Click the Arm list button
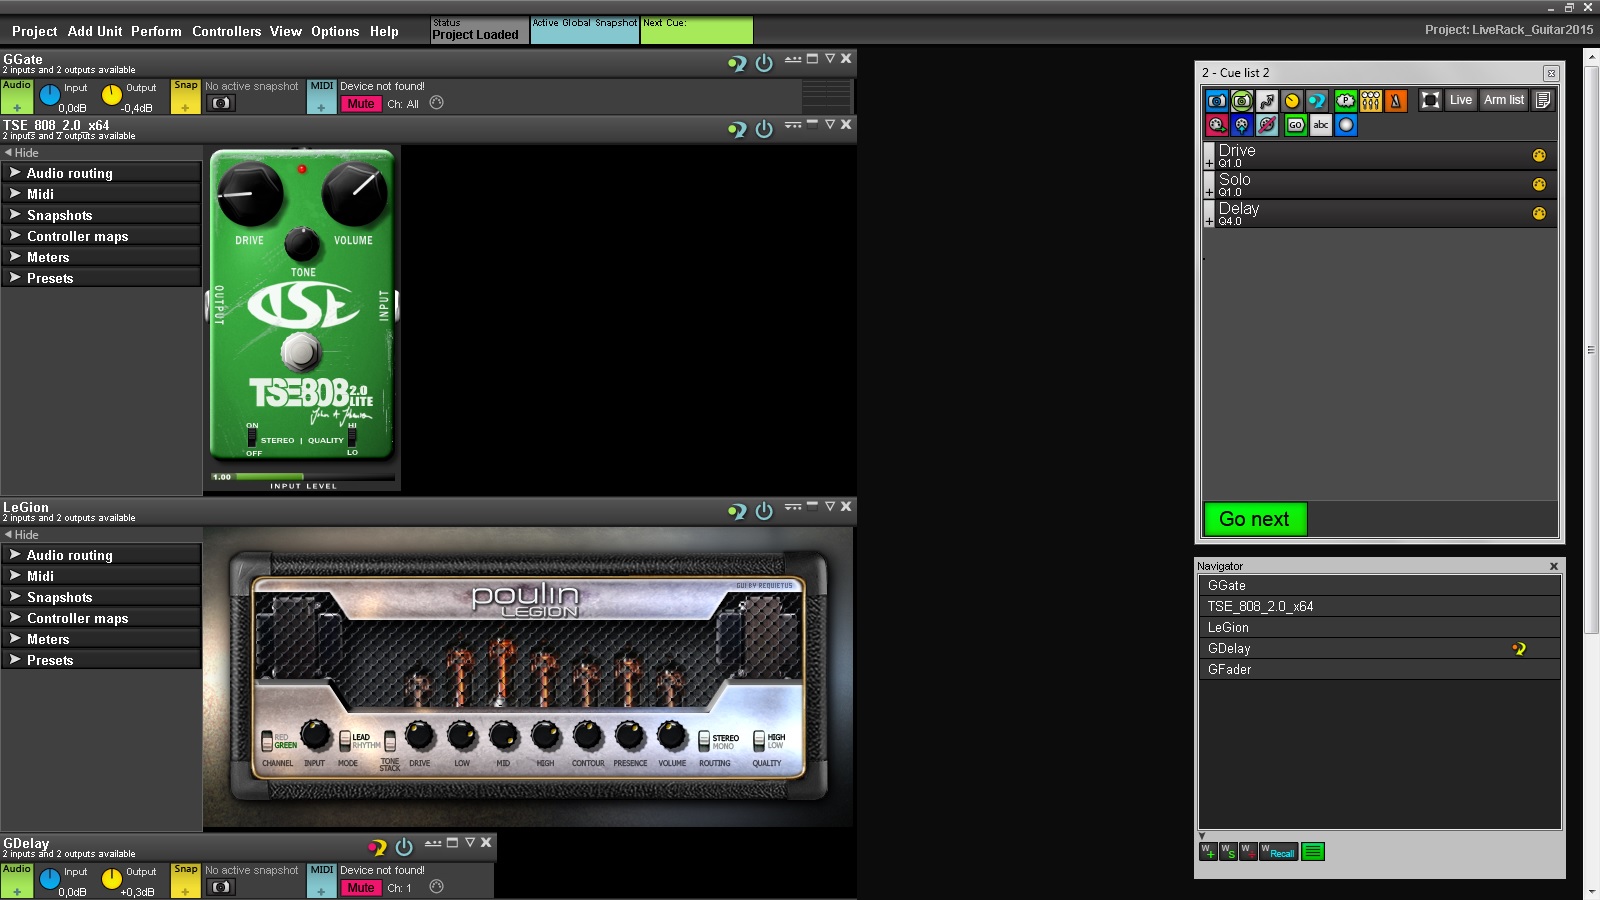Screen dimensions: 1600x900 pyautogui.click(x=1503, y=100)
